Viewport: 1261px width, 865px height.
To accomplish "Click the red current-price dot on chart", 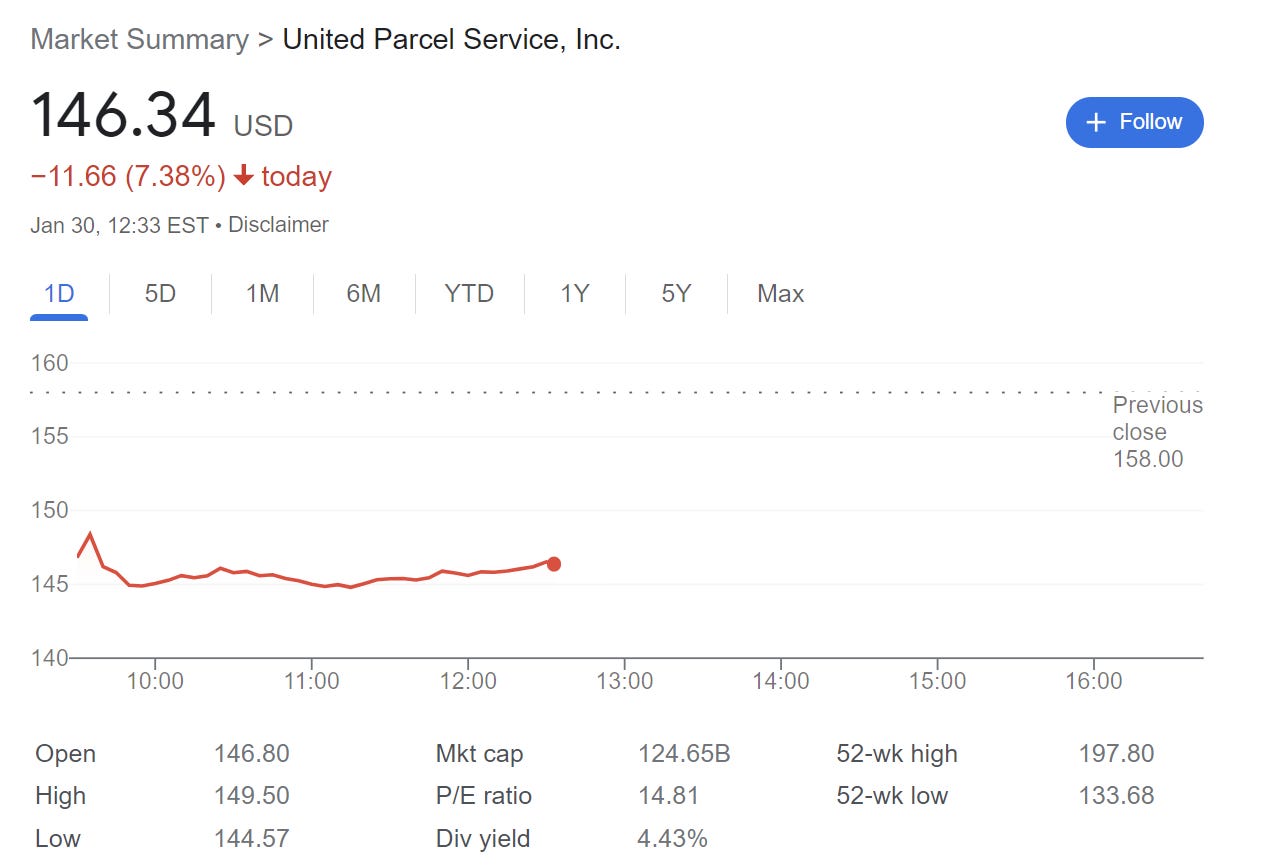I will click(x=553, y=564).
